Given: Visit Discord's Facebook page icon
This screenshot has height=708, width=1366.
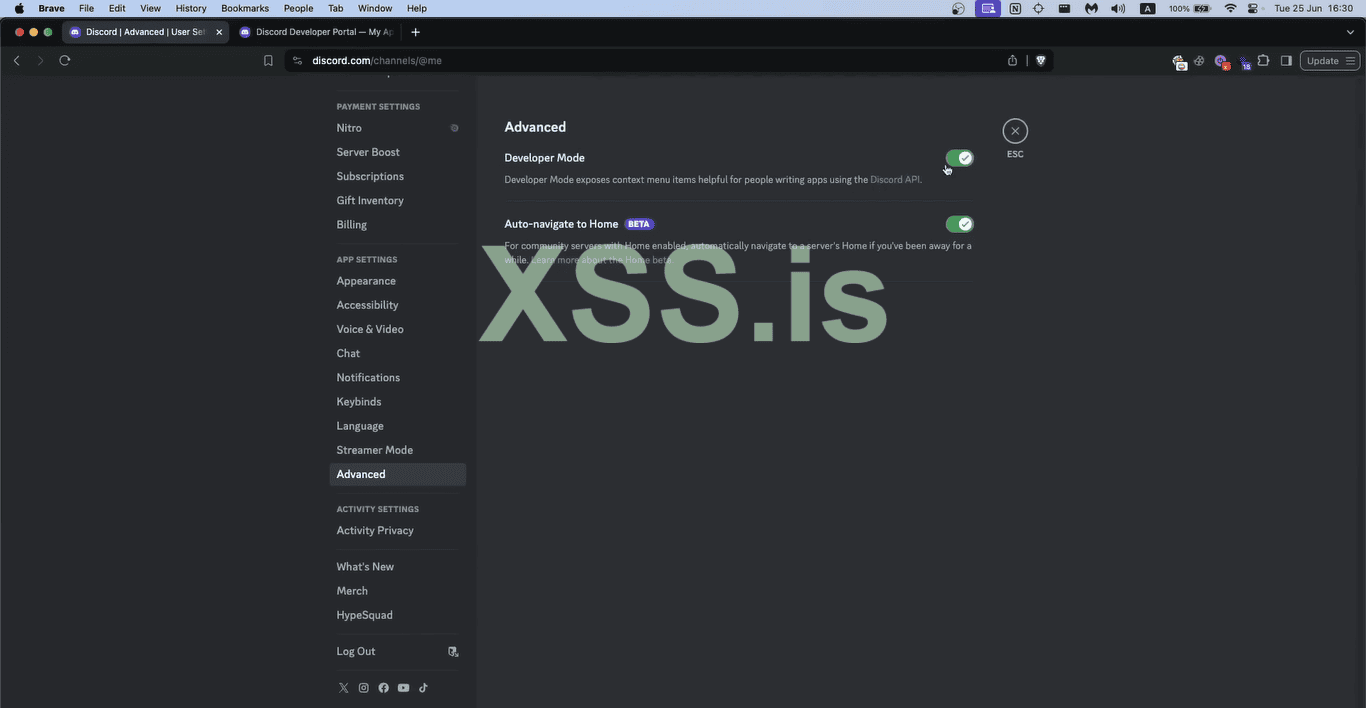Looking at the screenshot, I should click(x=383, y=687).
